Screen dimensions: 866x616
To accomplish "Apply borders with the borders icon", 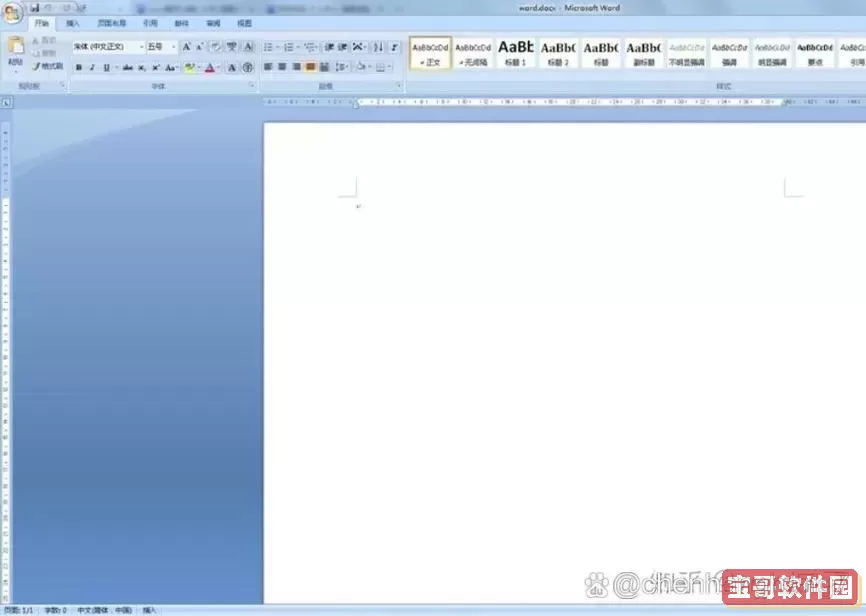I will [381, 67].
